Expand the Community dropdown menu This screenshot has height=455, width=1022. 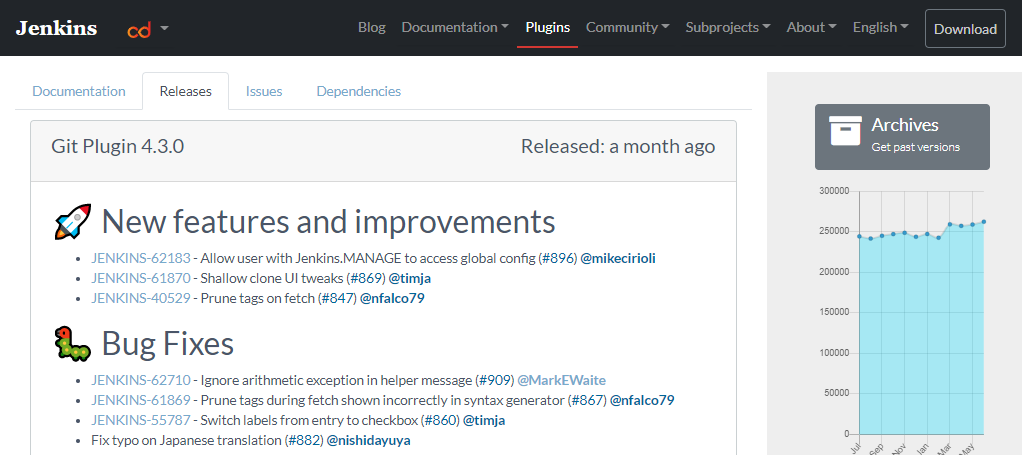(628, 27)
